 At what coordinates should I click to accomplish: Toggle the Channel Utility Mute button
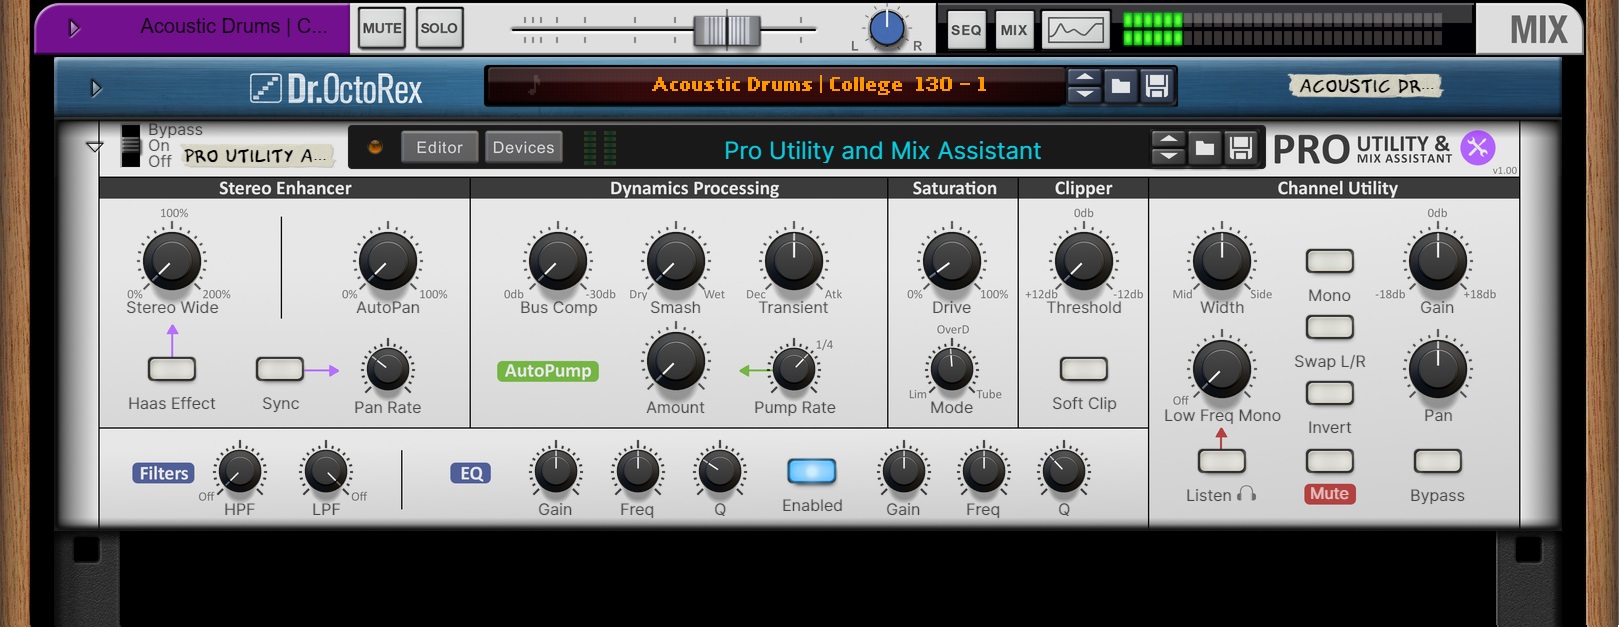click(x=1330, y=461)
